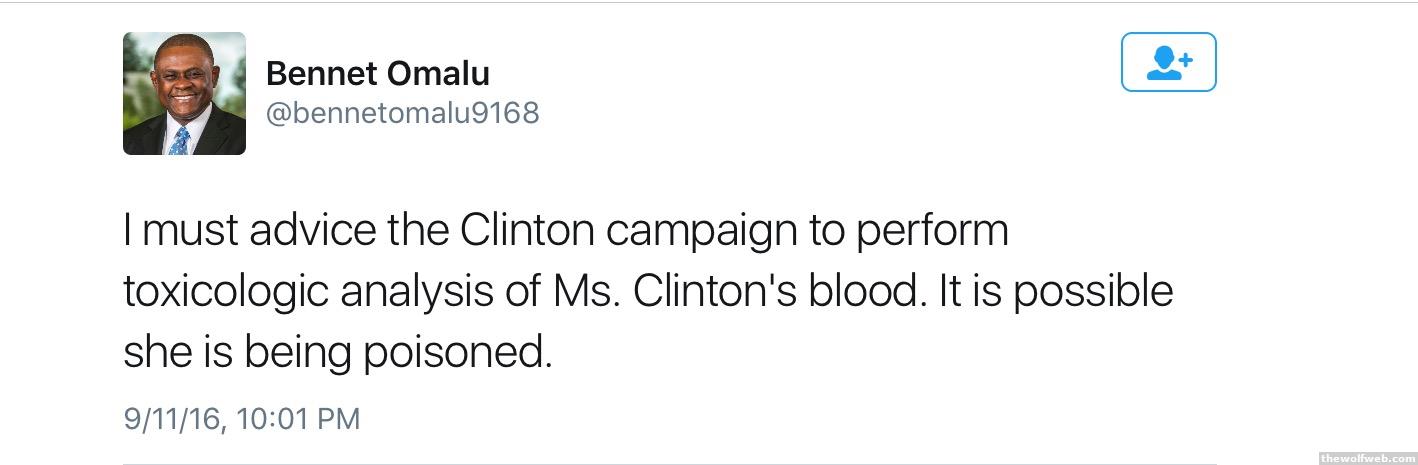Click the tweet's last line "she is being poisoned."
The width and height of the screenshot is (1418, 465).
(x=337, y=352)
